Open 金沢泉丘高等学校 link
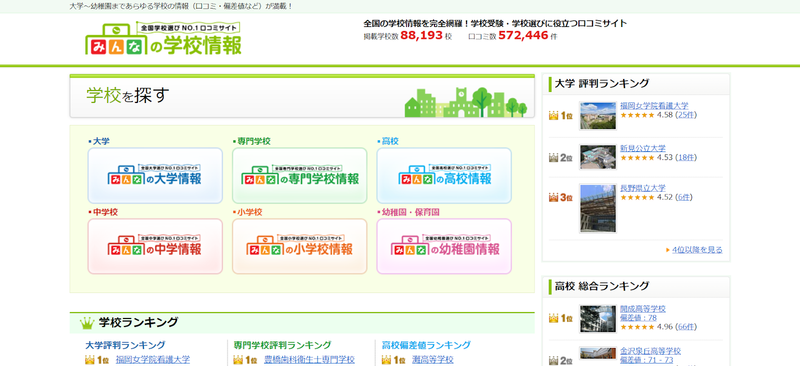The image size is (800, 366). click(651, 351)
